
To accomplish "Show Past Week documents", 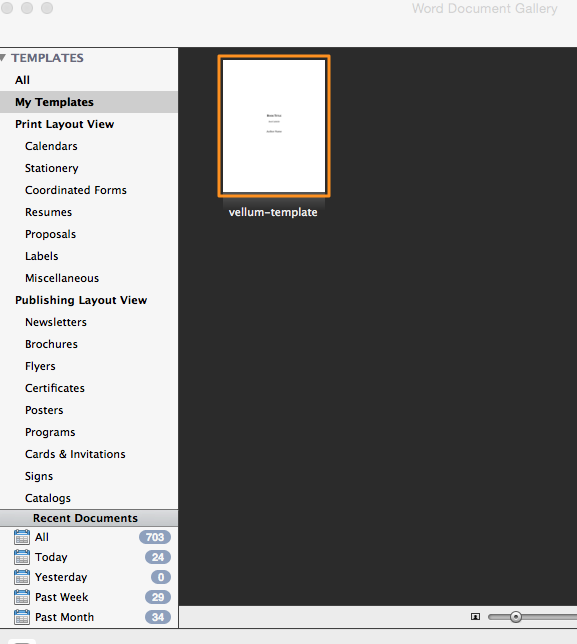I will point(62,597).
